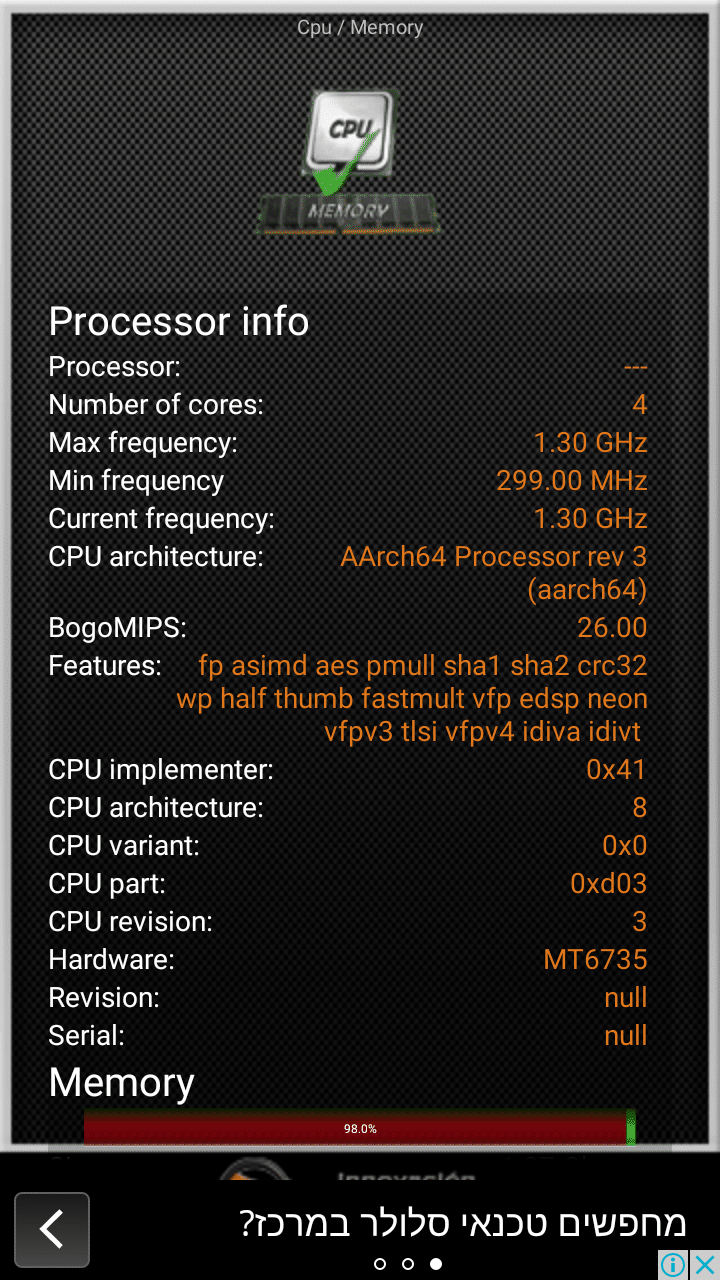The image size is (720, 1280).
Task: Tap the Processor info heading
Action: click(179, 322)
